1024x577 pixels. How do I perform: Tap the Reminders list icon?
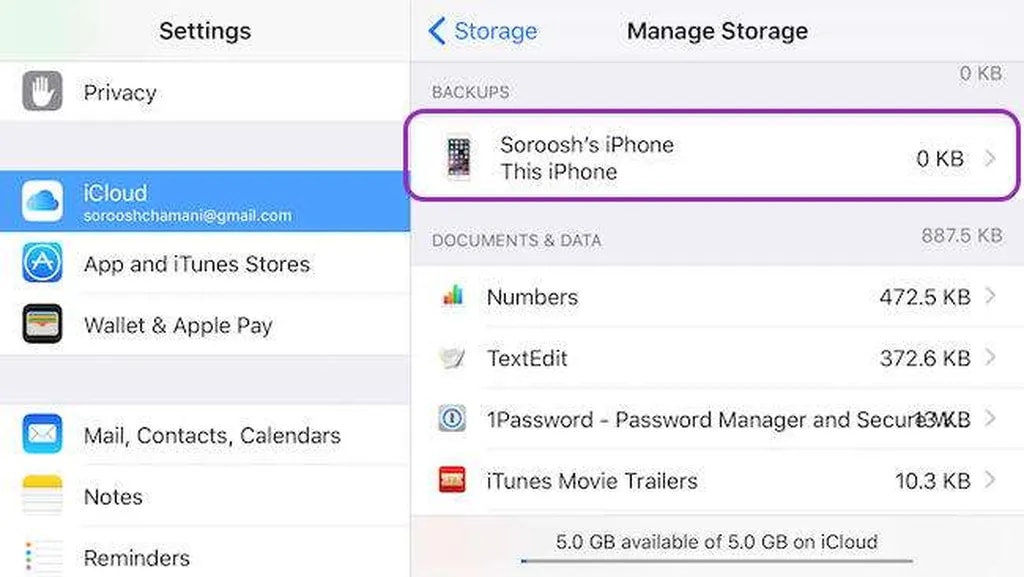(x=42, y=557)
